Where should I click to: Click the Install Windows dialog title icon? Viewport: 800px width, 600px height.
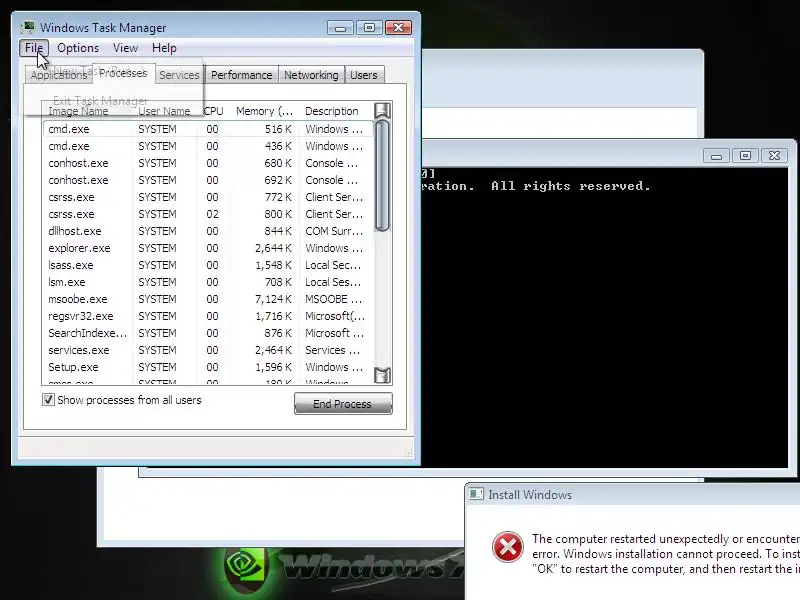point(477,494)
